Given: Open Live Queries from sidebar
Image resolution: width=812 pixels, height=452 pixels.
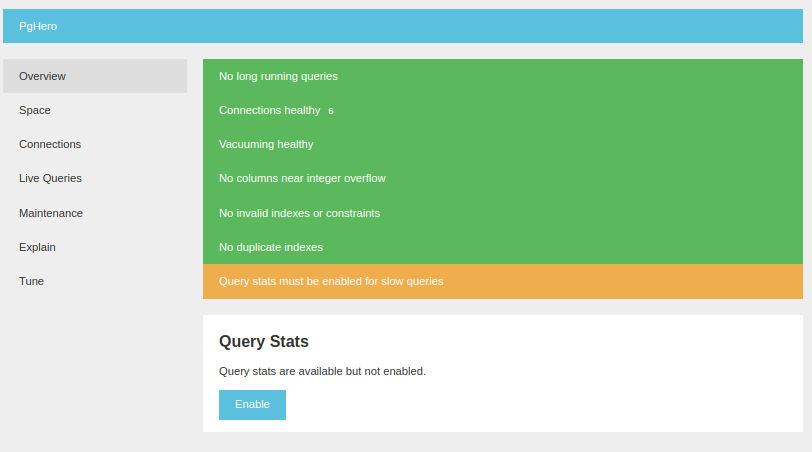Looking at the screenshot, I should (50, 178).
